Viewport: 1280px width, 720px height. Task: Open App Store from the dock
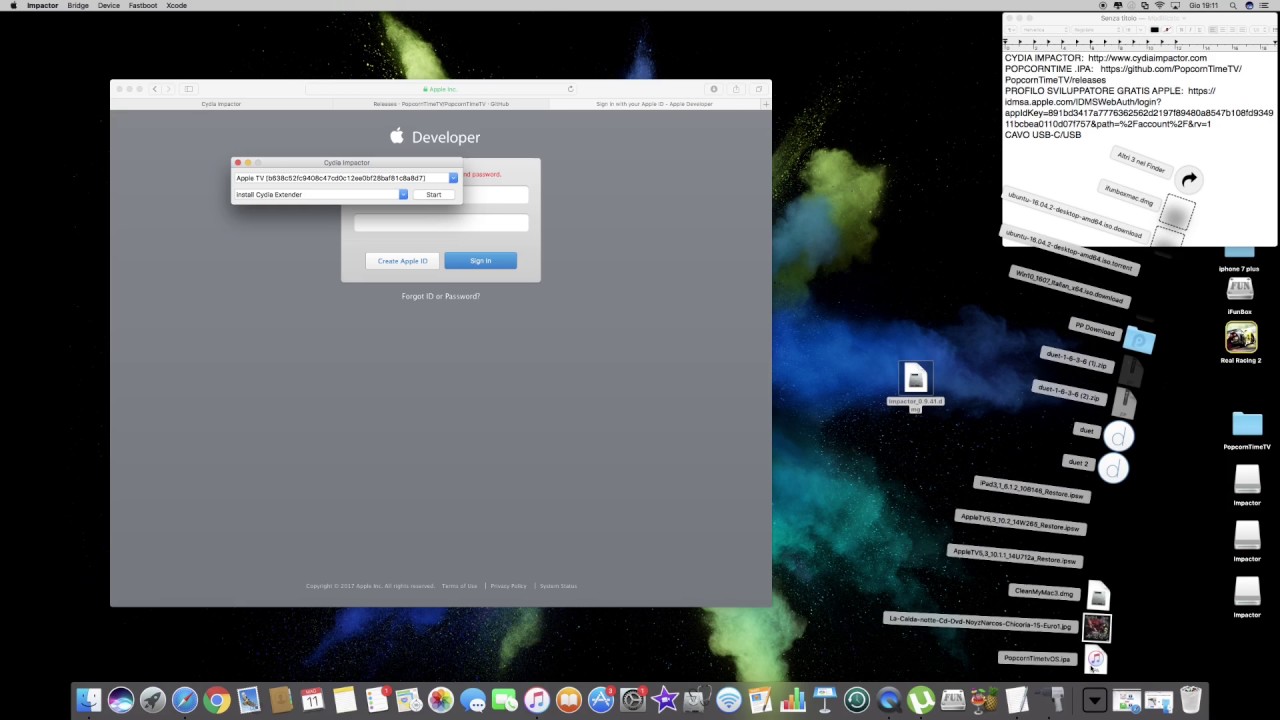click(601, 700)
